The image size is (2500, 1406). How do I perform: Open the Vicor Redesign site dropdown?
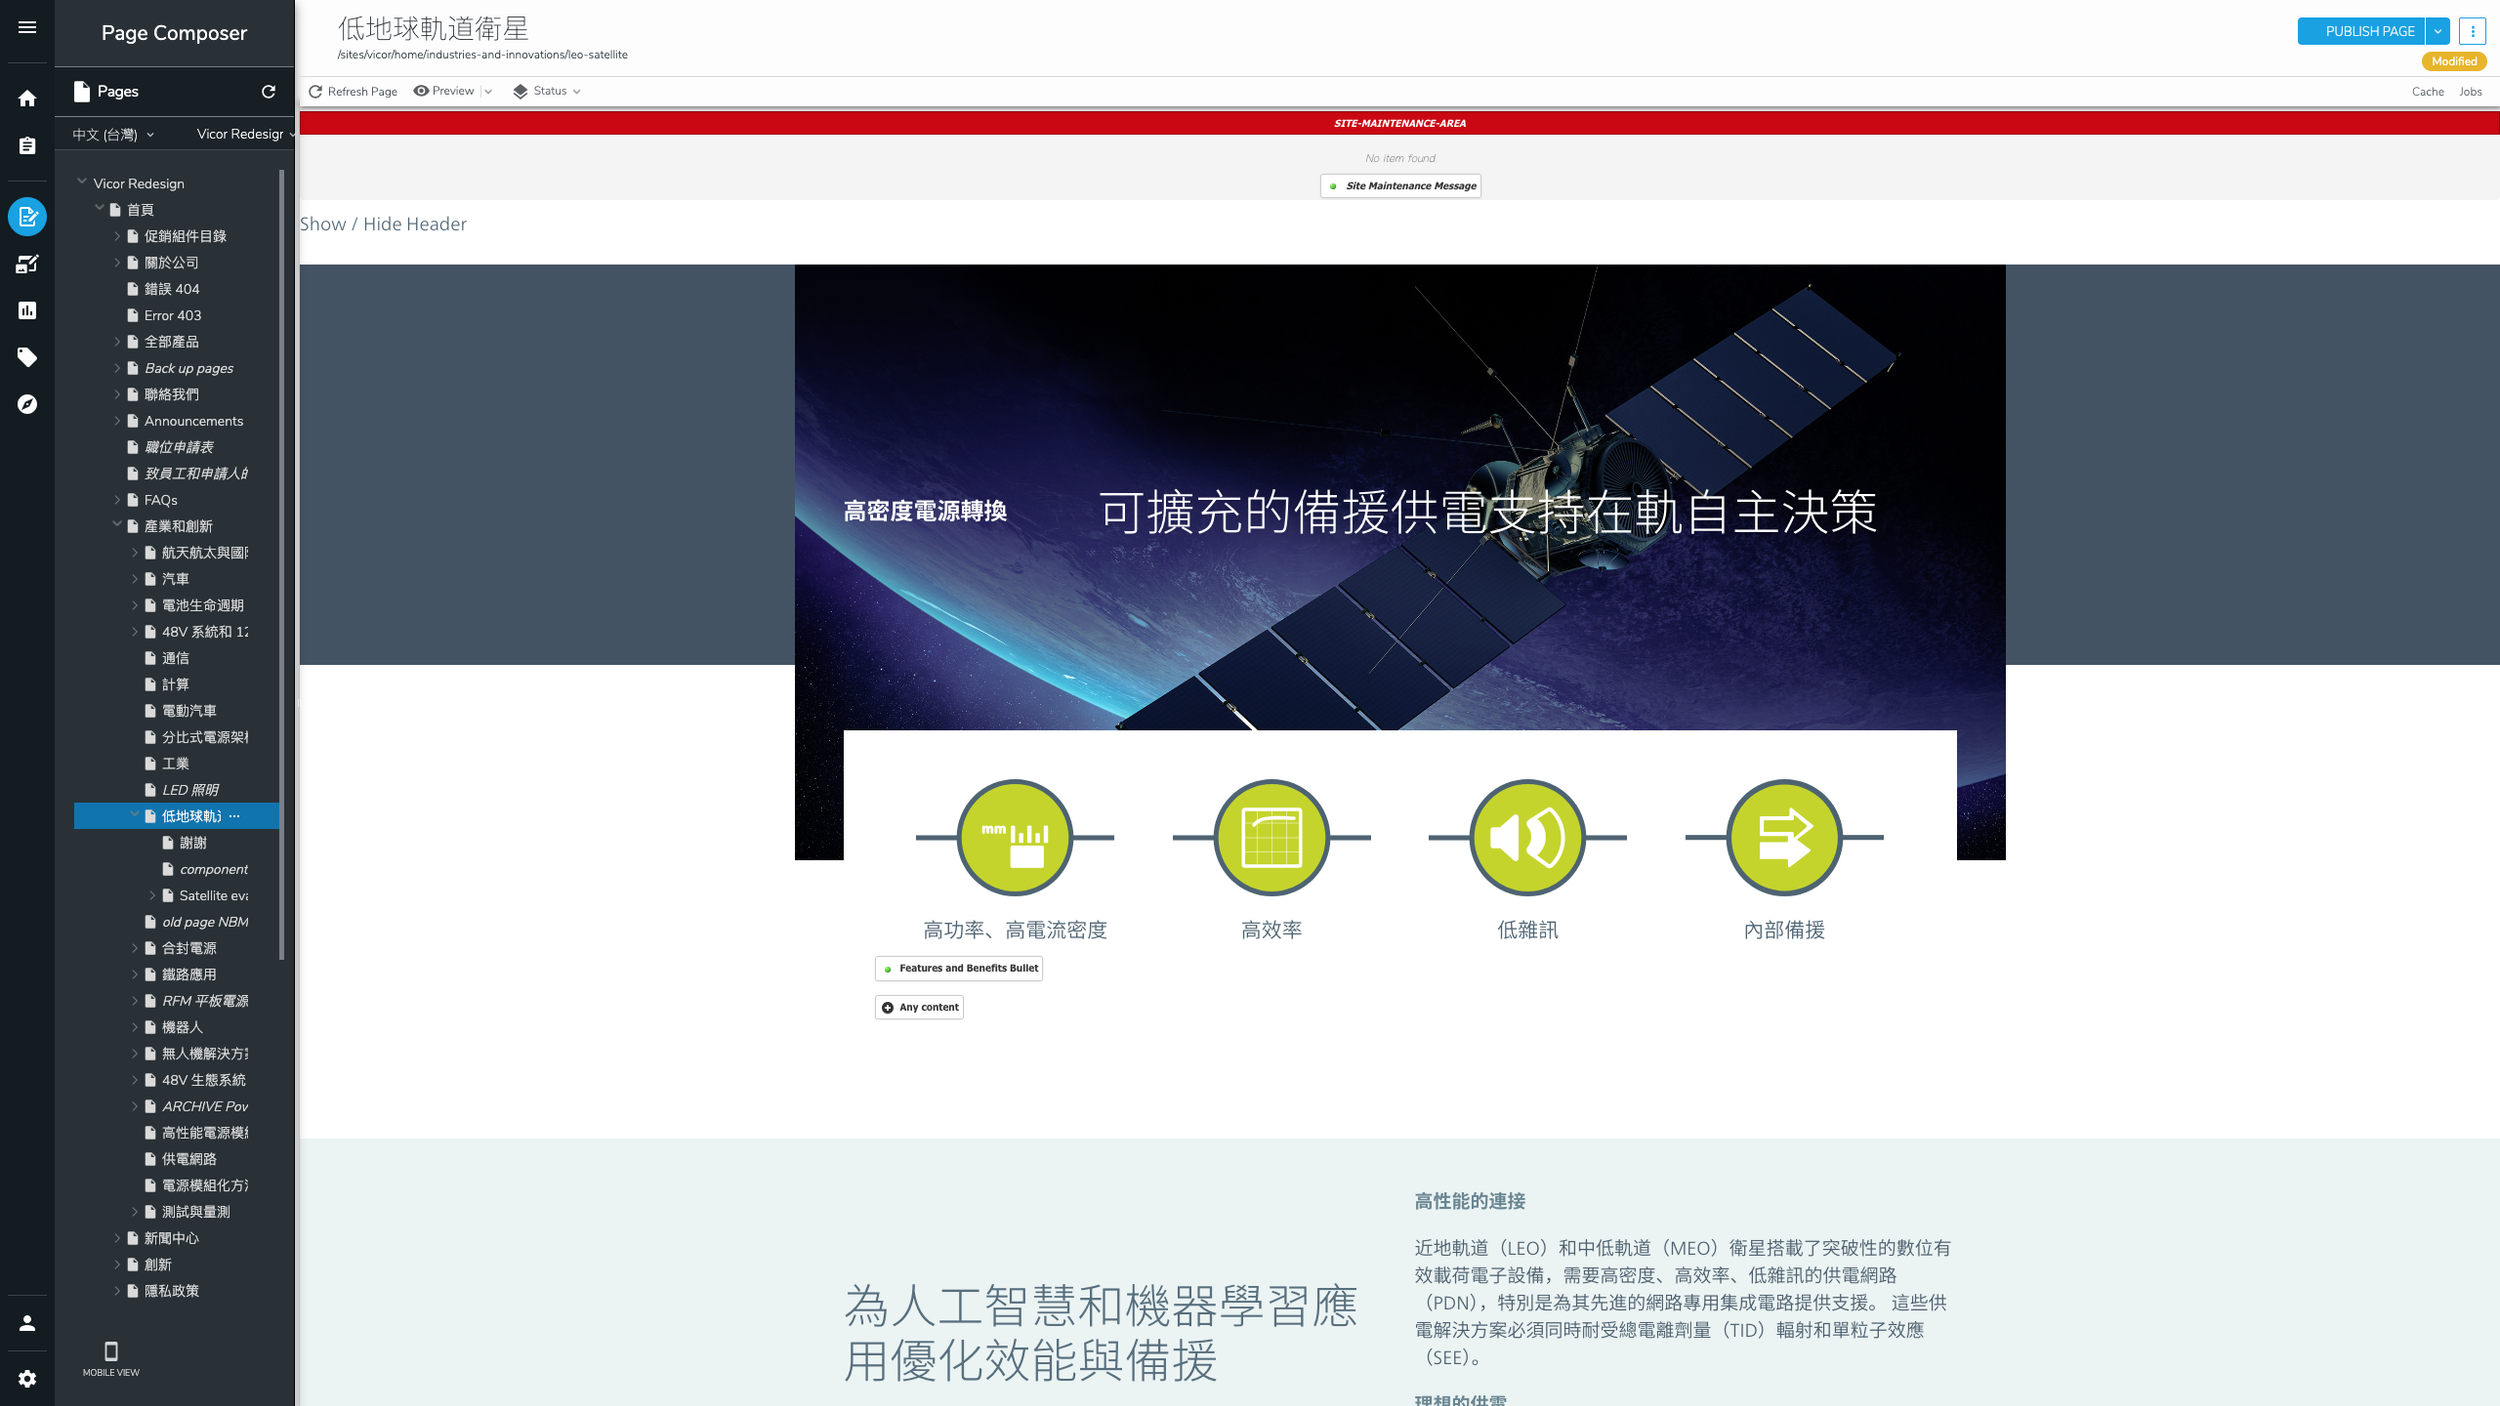click(x=245, y=134)
